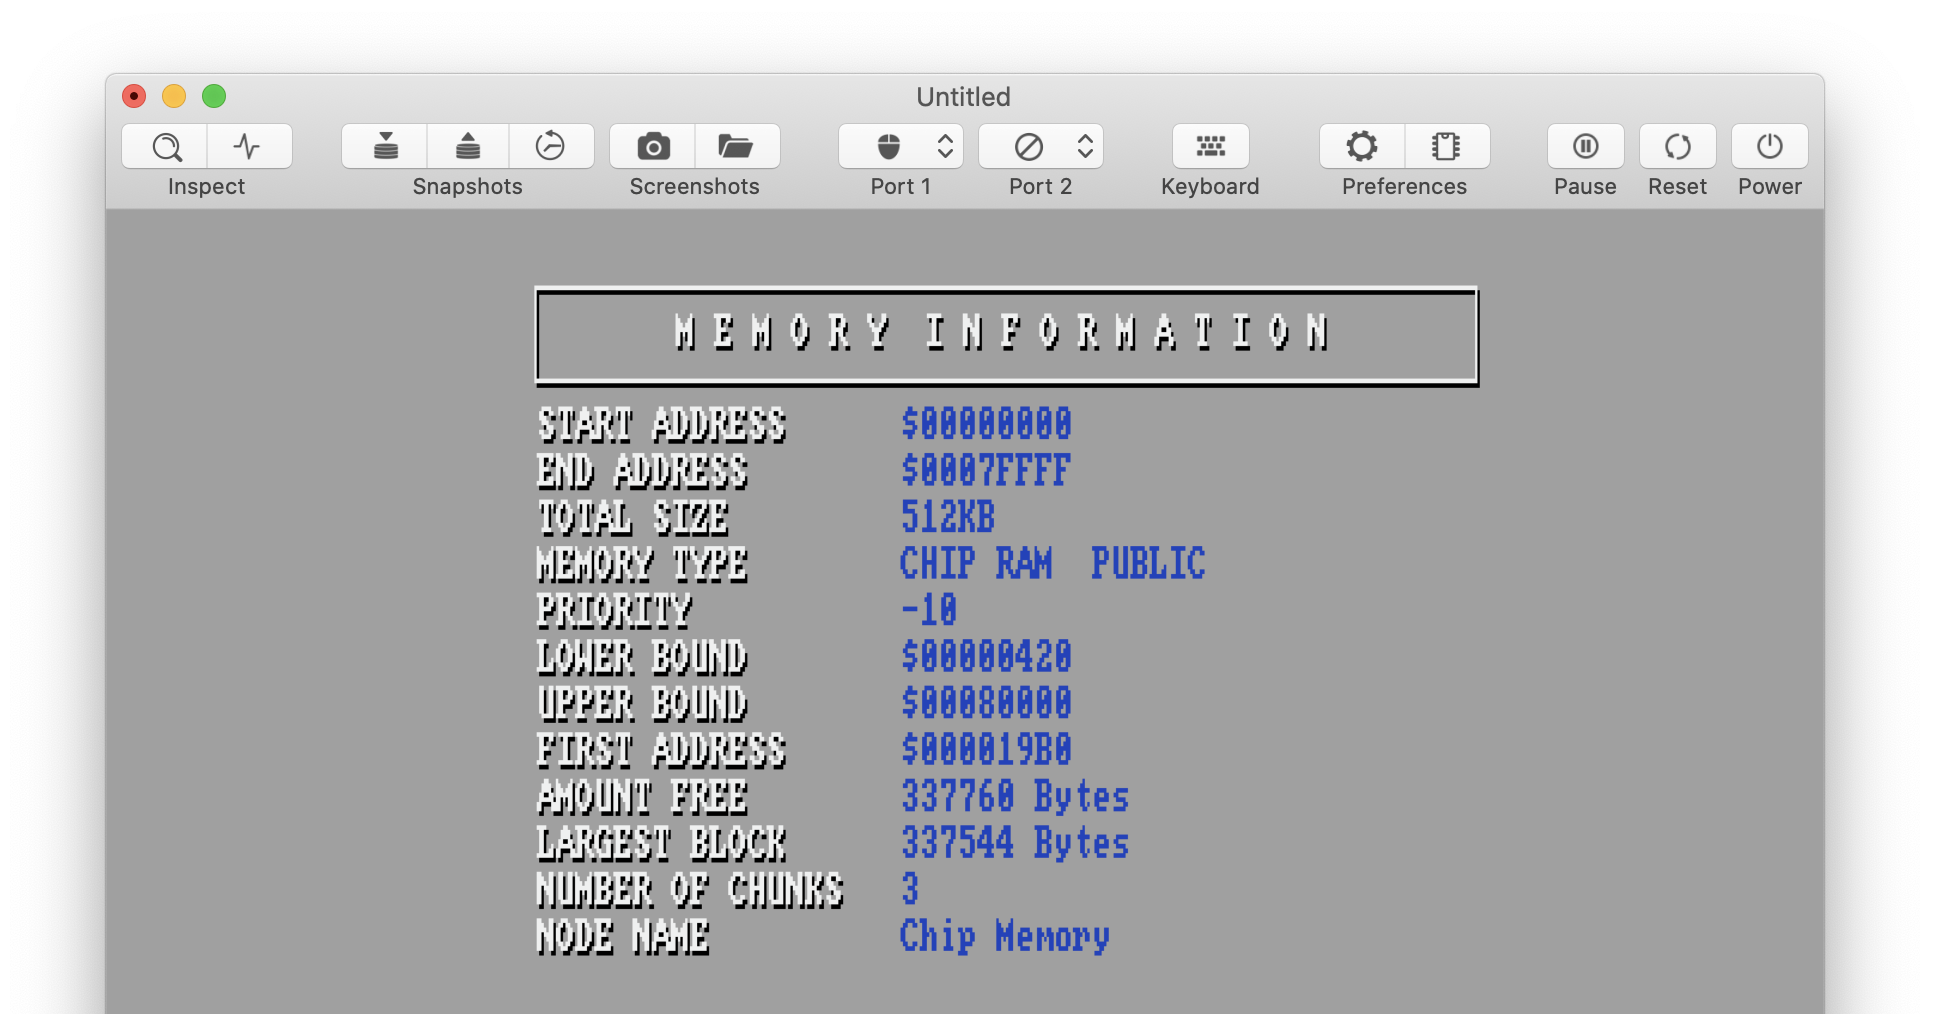Open the Port 2 no-device dropdown
This screenshot has width=1936, height=1014.
point(1041,146)
